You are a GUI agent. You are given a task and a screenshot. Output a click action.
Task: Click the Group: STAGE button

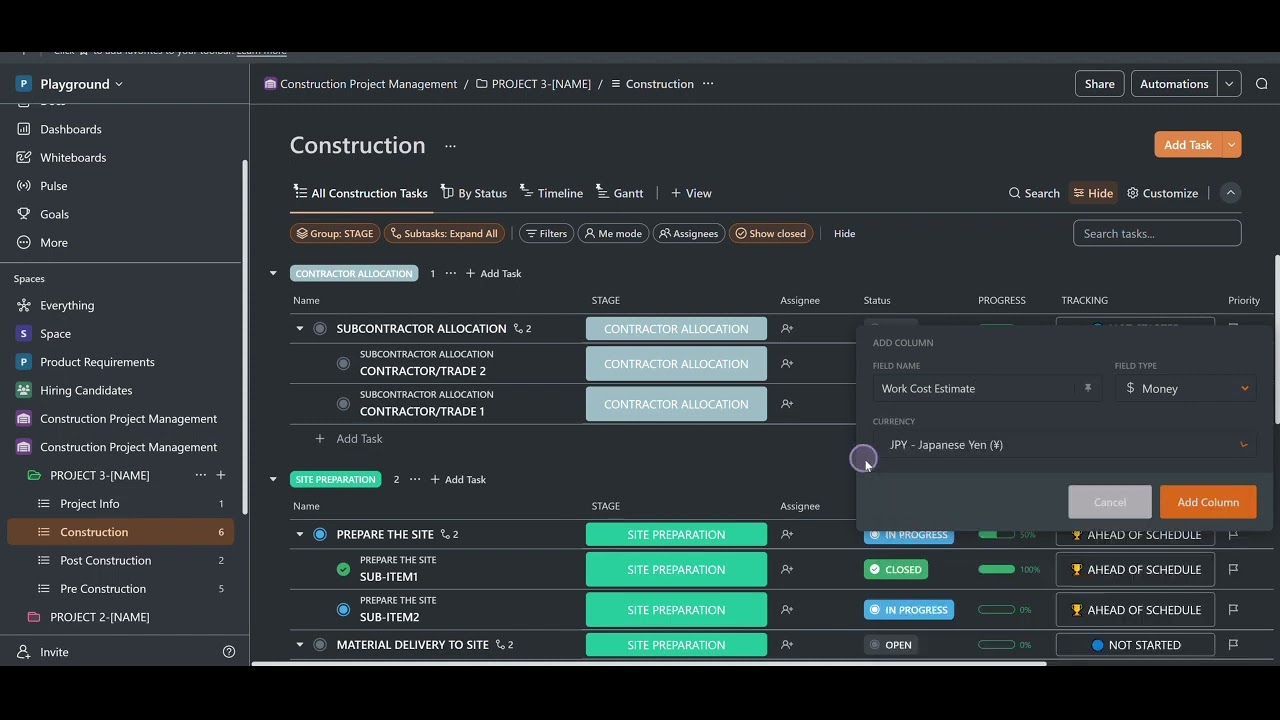click(335, 233)
